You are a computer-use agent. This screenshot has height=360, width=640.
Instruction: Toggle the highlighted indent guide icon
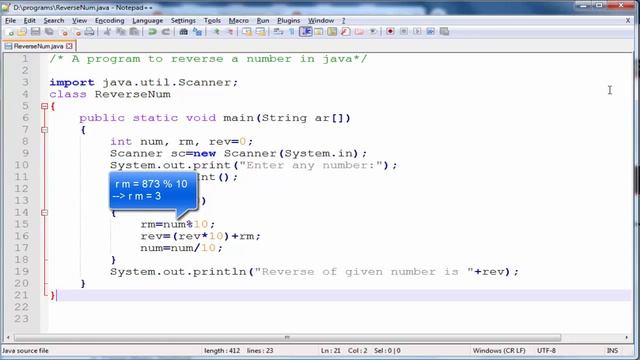[x=306, y=32]
